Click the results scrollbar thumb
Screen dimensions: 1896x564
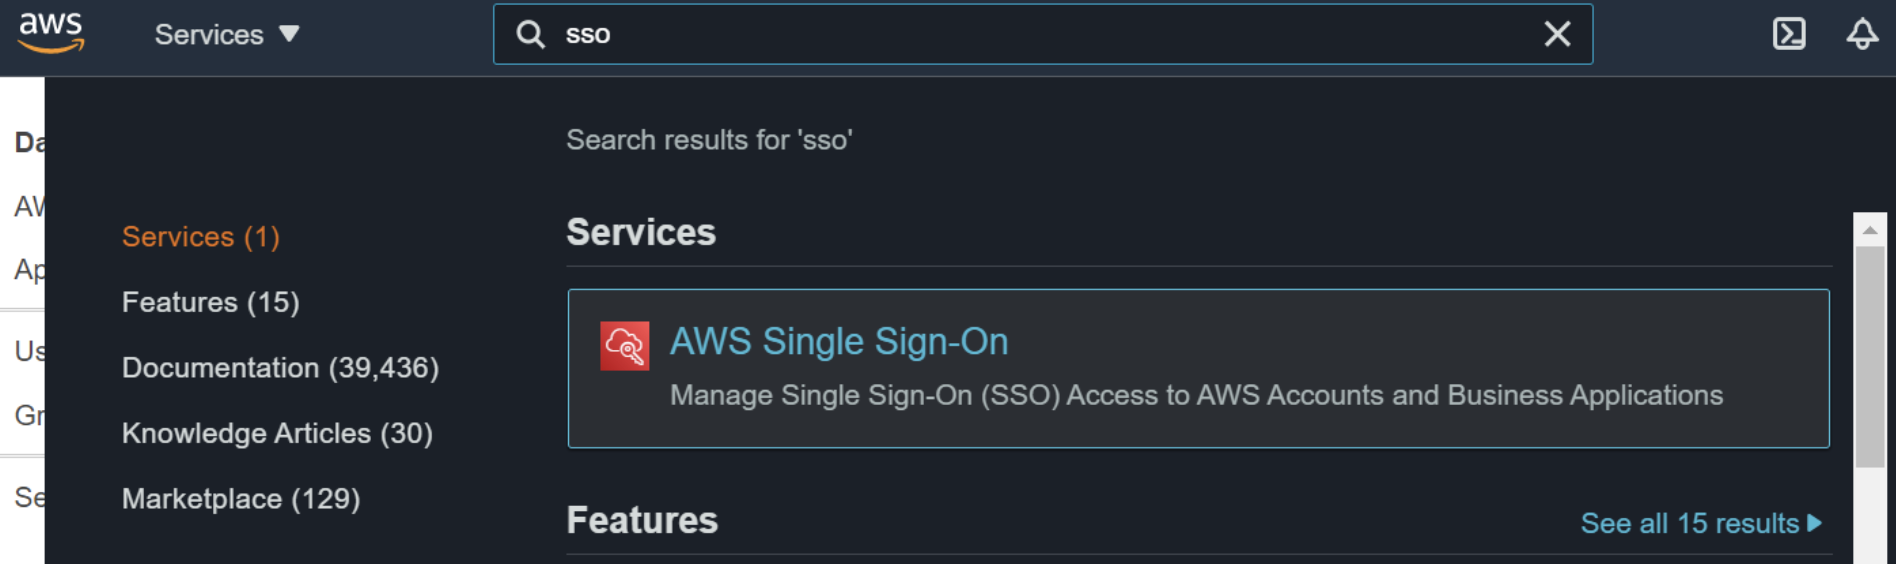click(x=1869, y=355)
